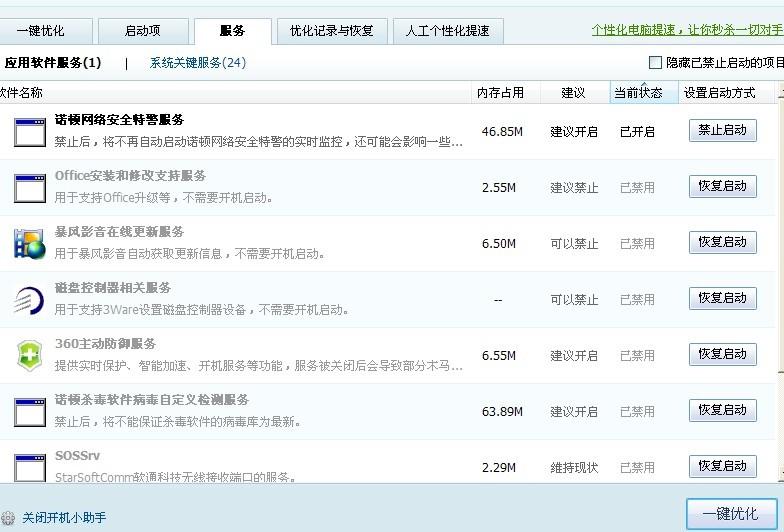Image resolution: width=784 pixels, height=532 pixels.
Task: Click the 设置启动方式 column header
Action: point(726,93)
